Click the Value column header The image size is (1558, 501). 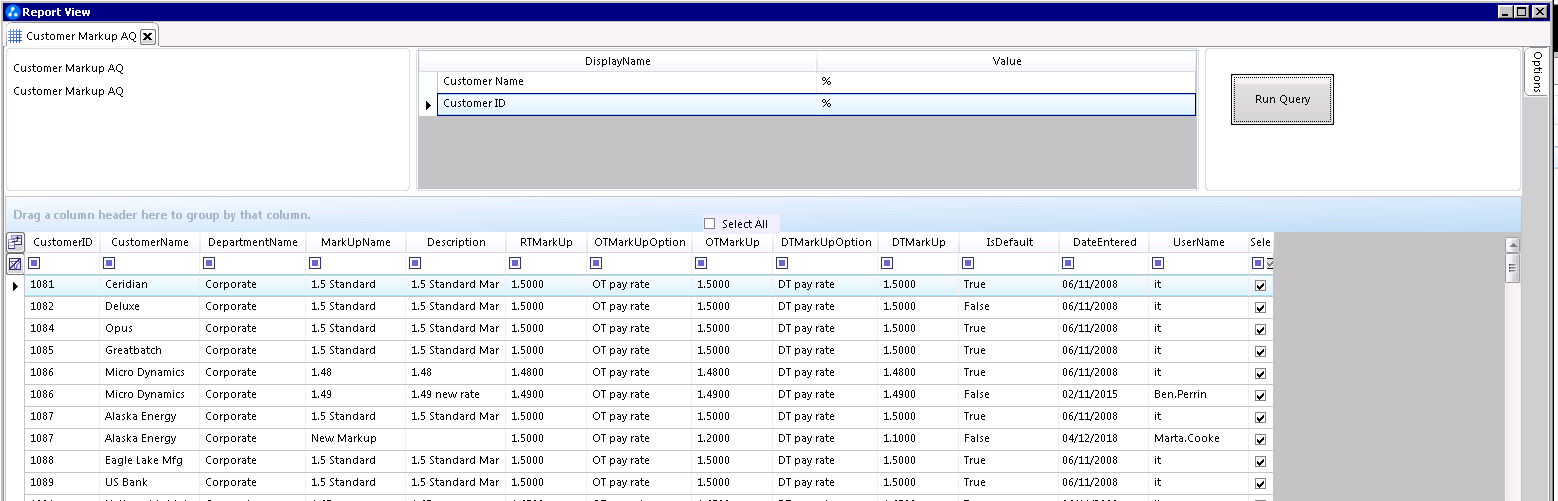[1006, 61]
